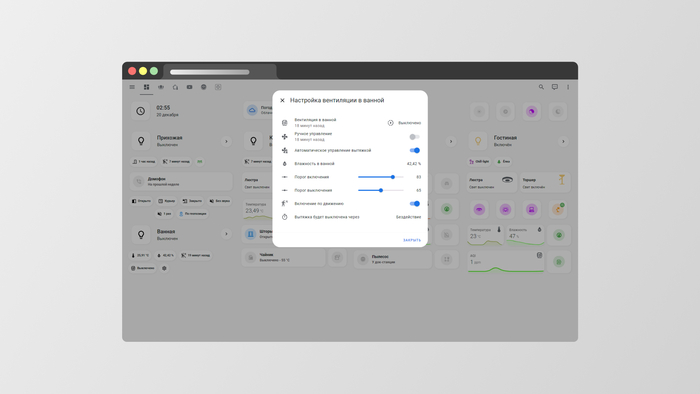Open the Чайник card

[283, 257]
